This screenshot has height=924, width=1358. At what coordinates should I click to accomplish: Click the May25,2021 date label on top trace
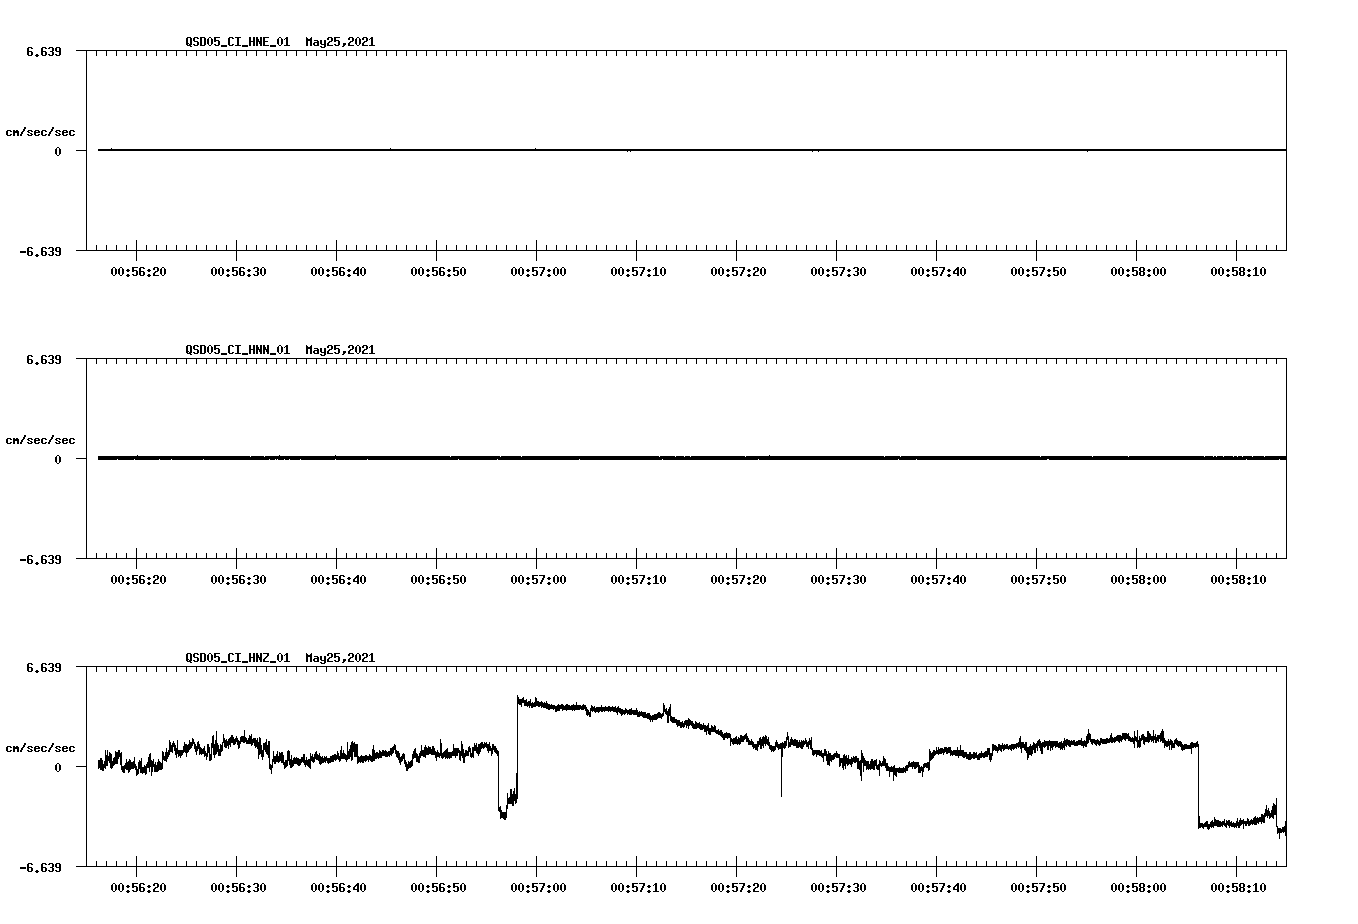click(x=340, y=42)
